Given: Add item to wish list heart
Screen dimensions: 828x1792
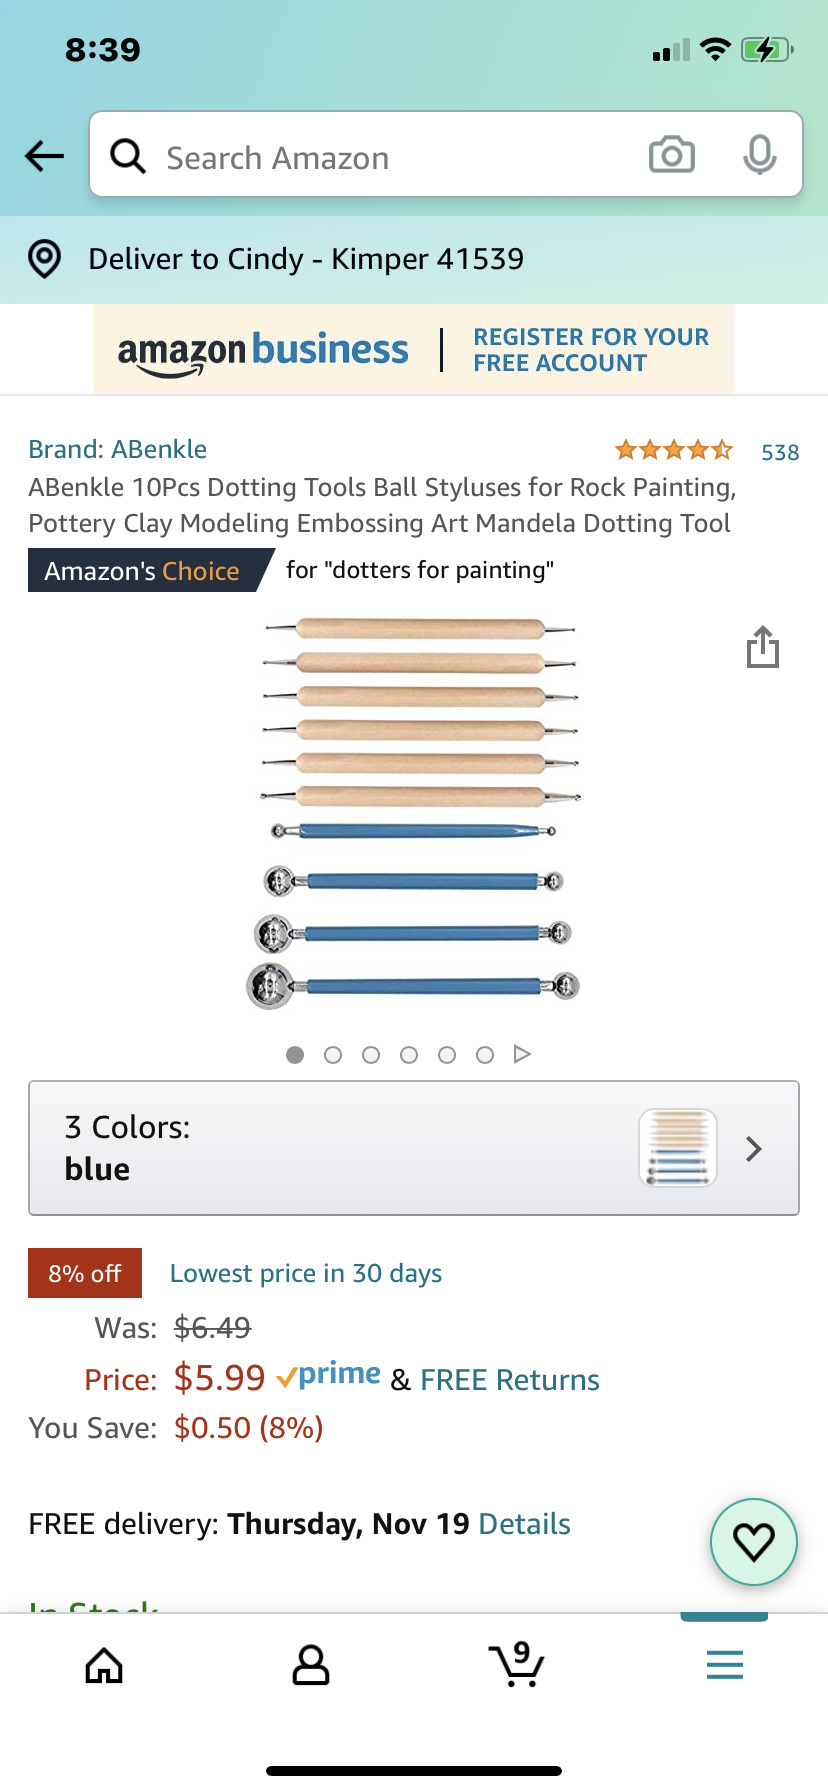Looking at the screenshot, I should [x=753, y=1541].
